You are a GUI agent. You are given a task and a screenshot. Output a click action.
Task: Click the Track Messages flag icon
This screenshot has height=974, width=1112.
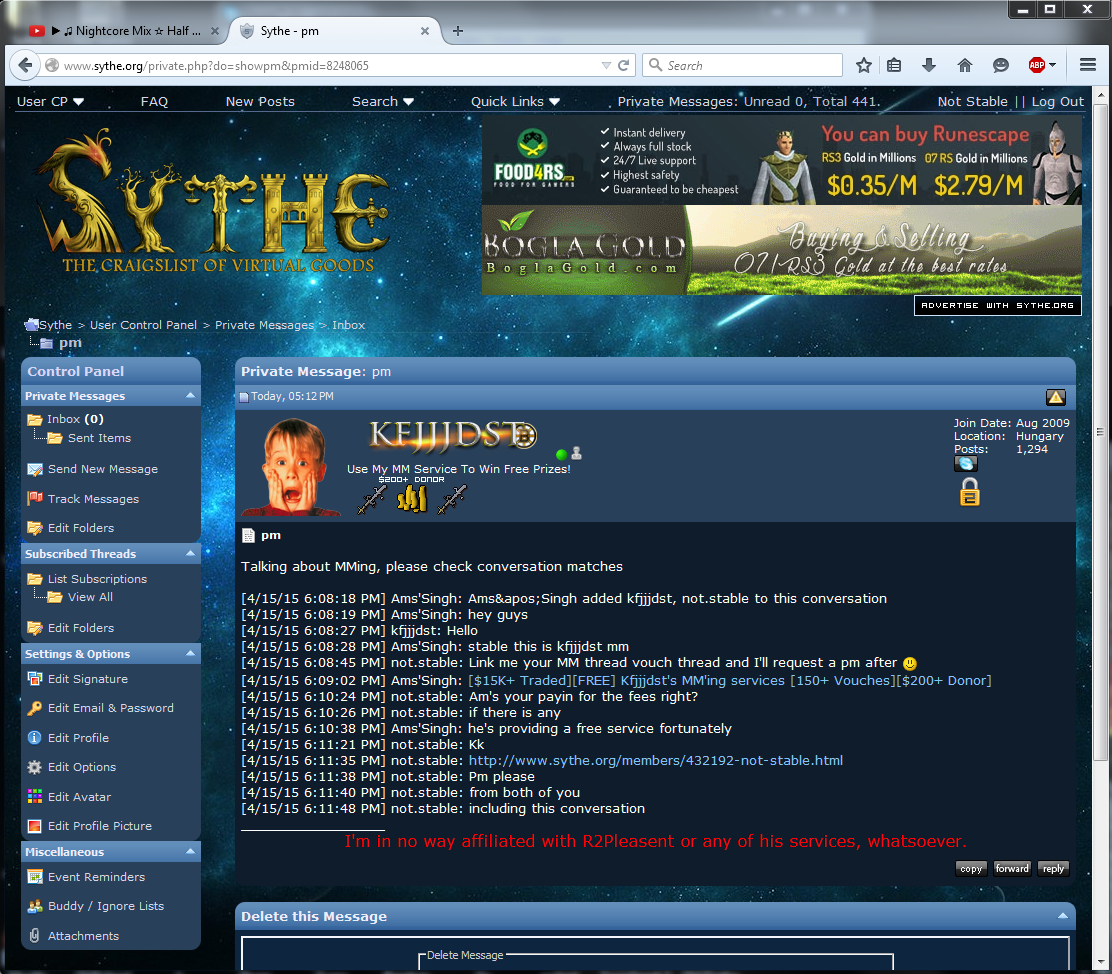tap(35, 499)
